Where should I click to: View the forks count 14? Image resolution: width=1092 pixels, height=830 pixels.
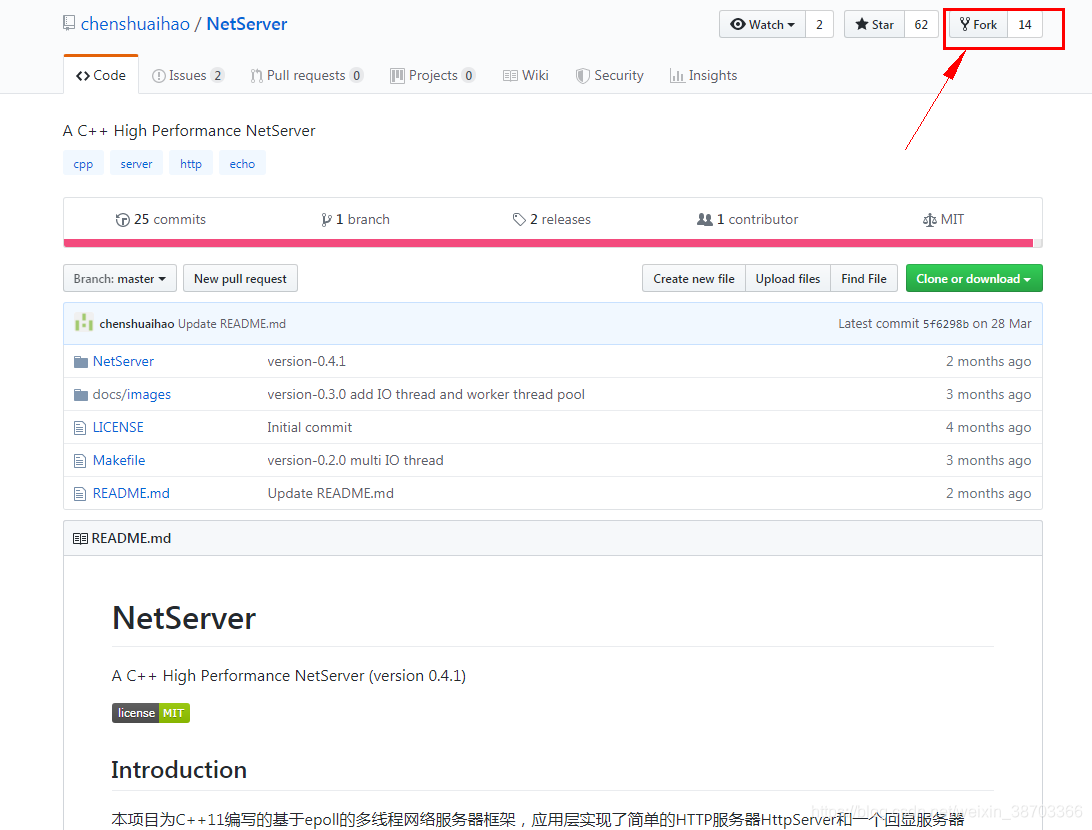[1025, 24]
